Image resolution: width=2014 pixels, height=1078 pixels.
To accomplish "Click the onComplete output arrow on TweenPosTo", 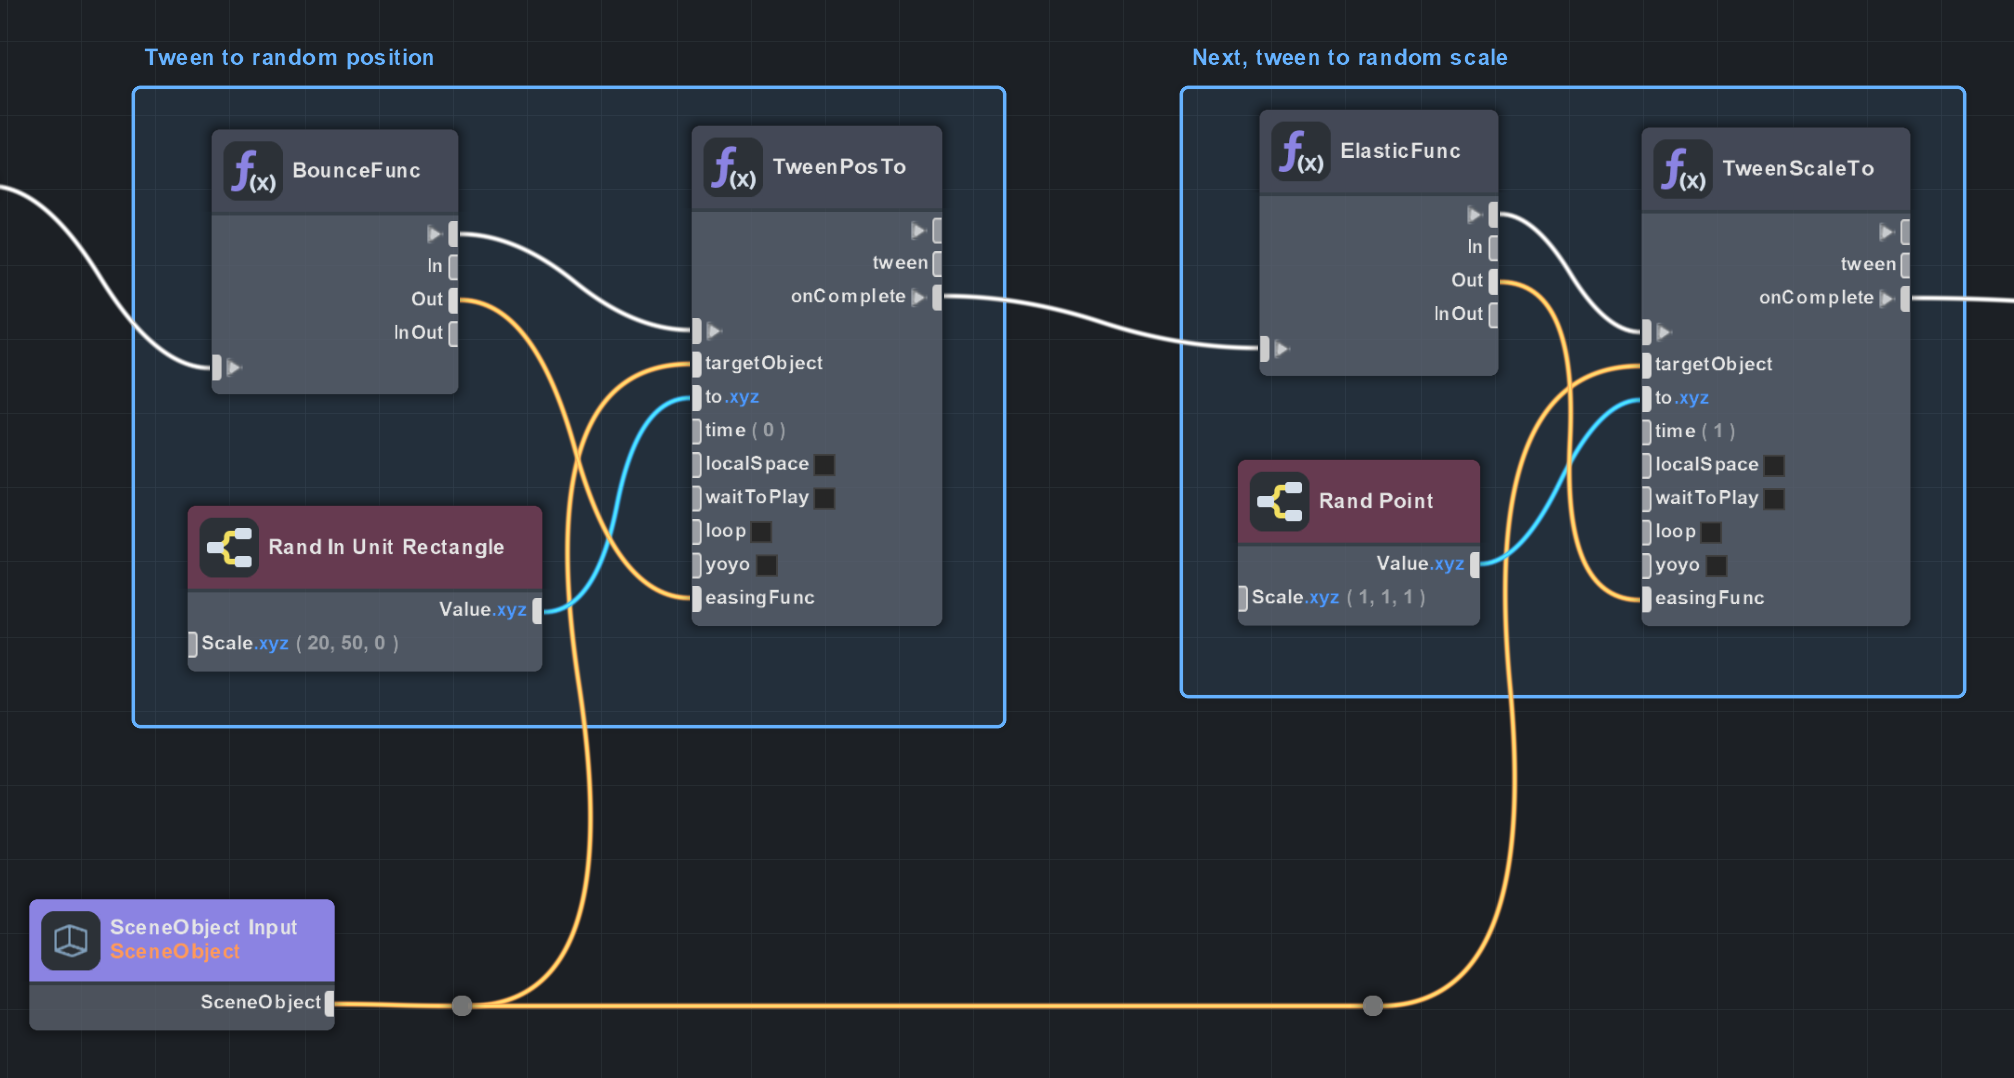I will pos(920,296).
